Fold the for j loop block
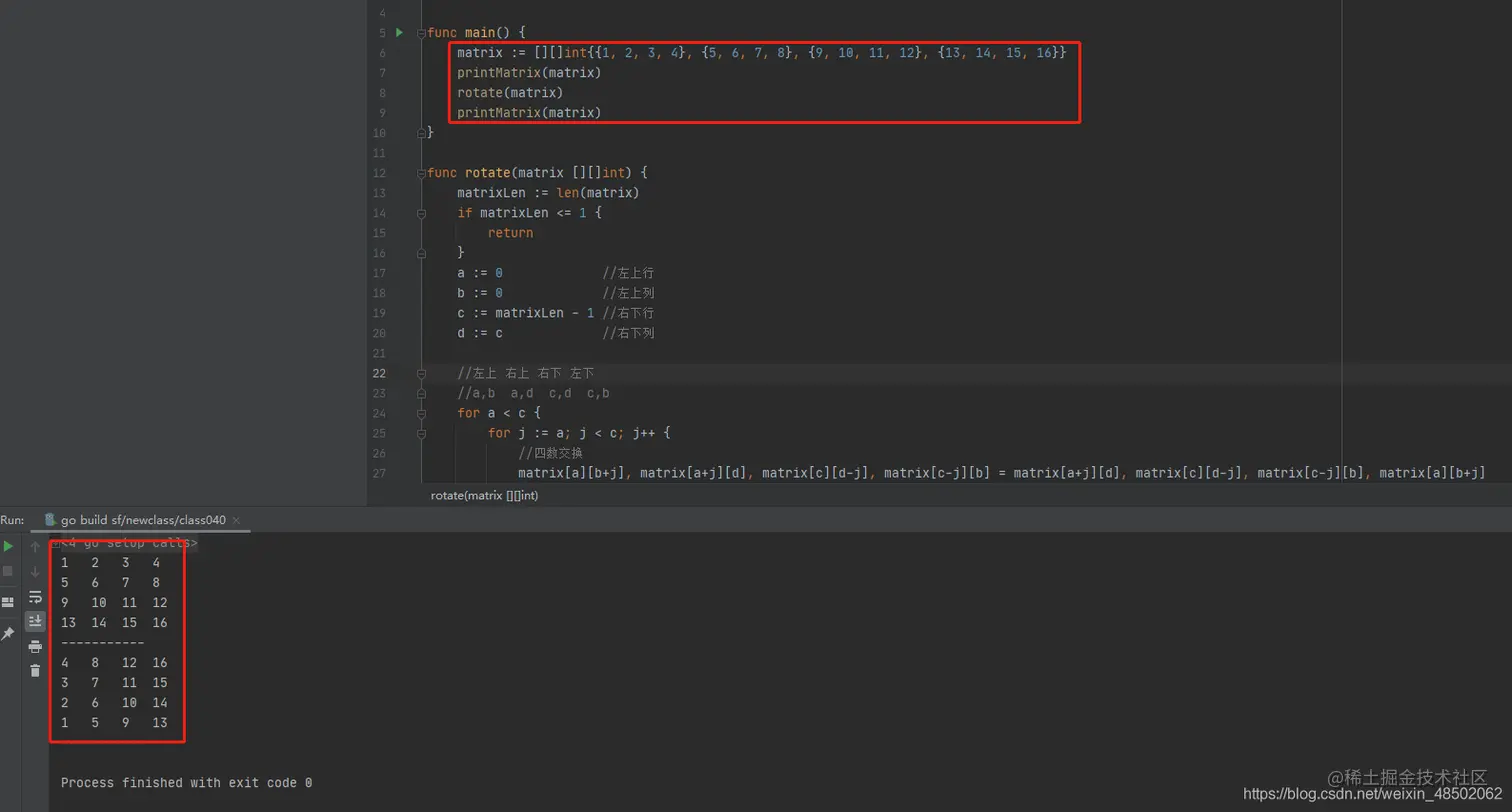1512x812 pixels. point(421,433)
